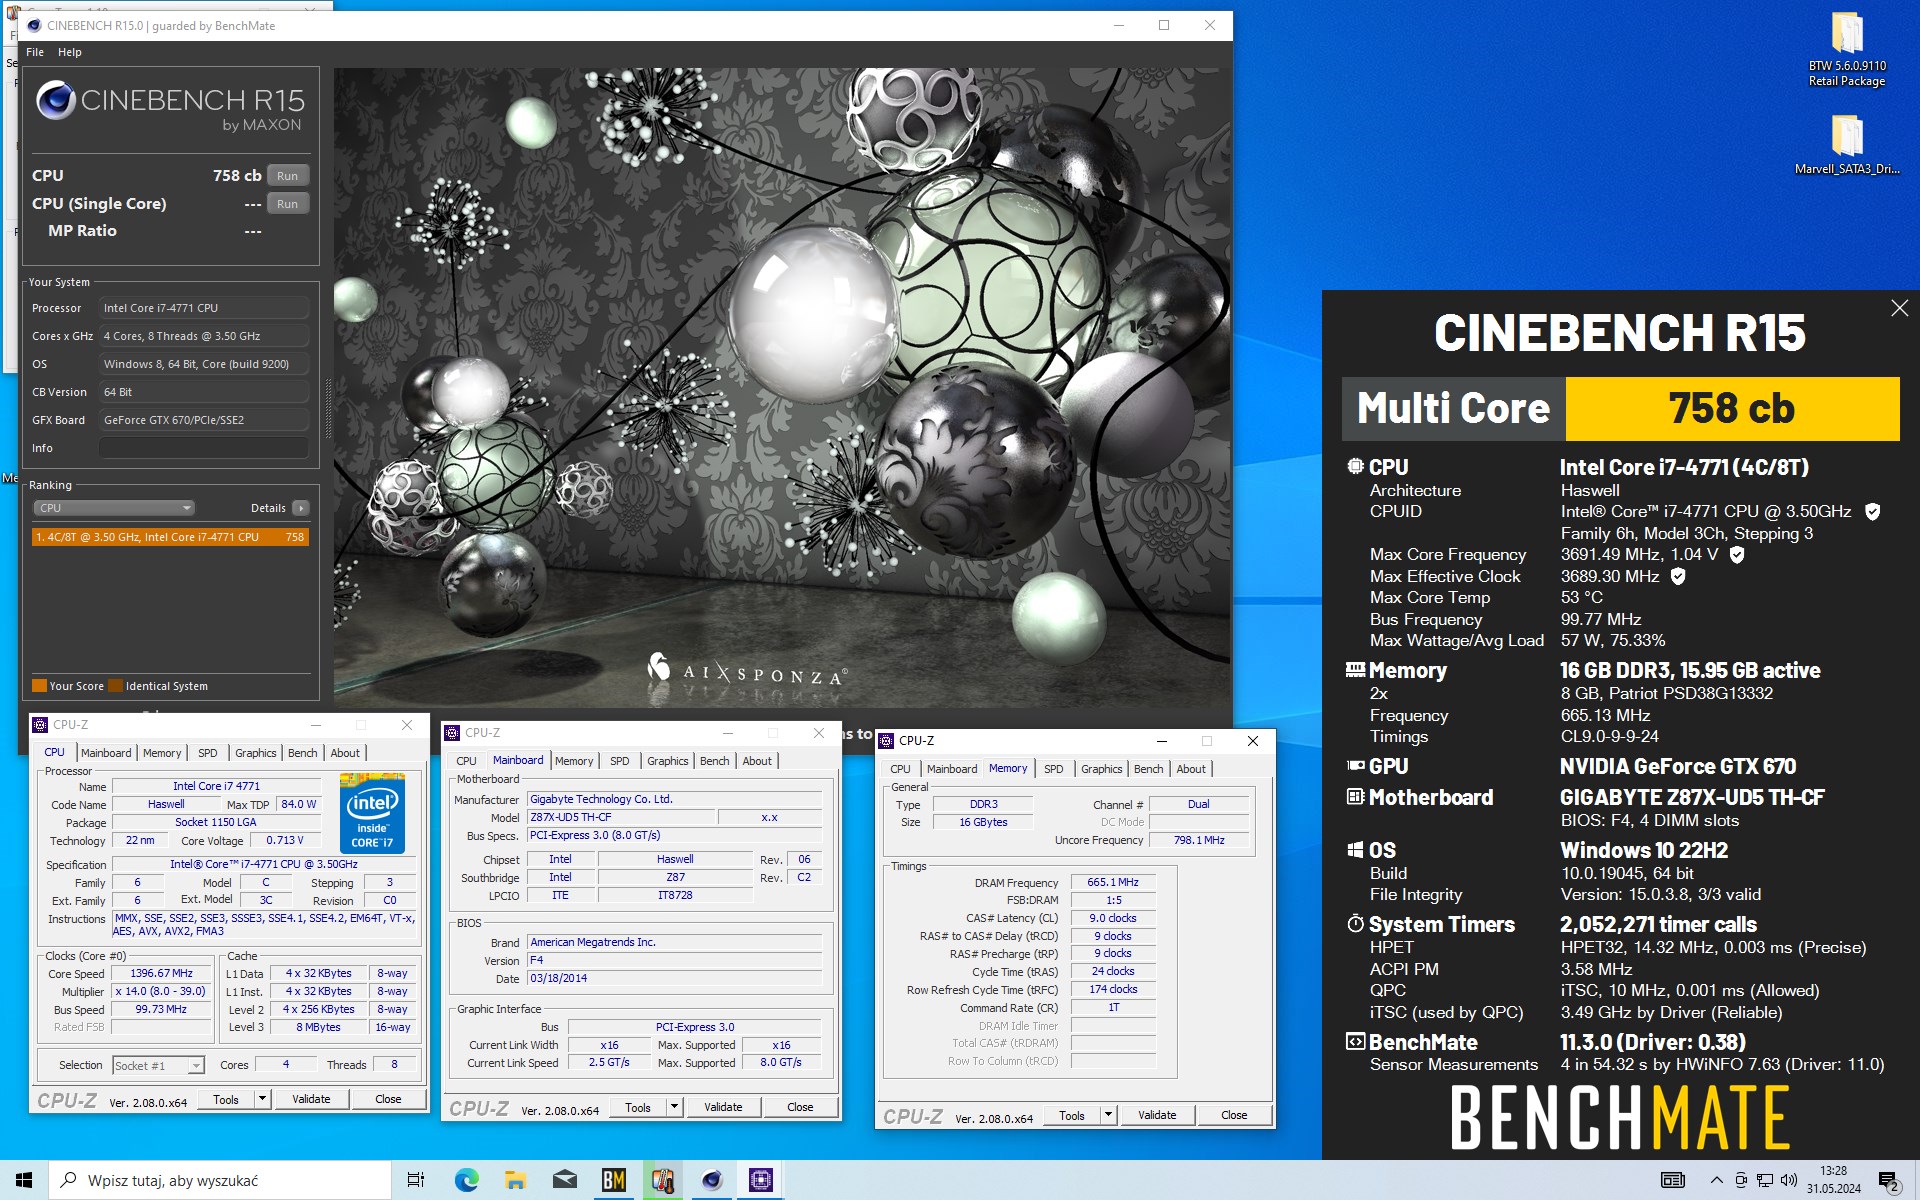Open volume control in system tray
1920x1200 pixels.
tap(1789, 1180)
